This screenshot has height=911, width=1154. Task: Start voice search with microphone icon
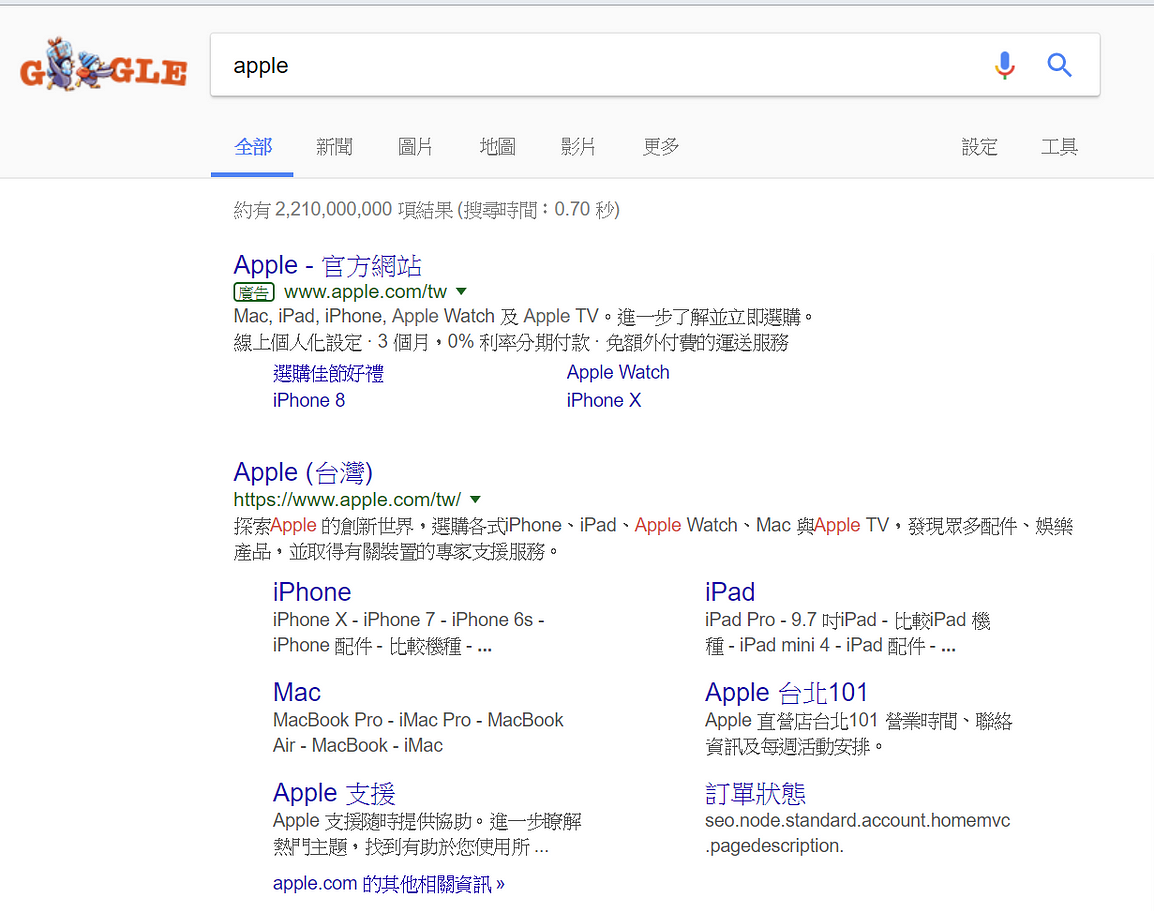(1004, 66)
